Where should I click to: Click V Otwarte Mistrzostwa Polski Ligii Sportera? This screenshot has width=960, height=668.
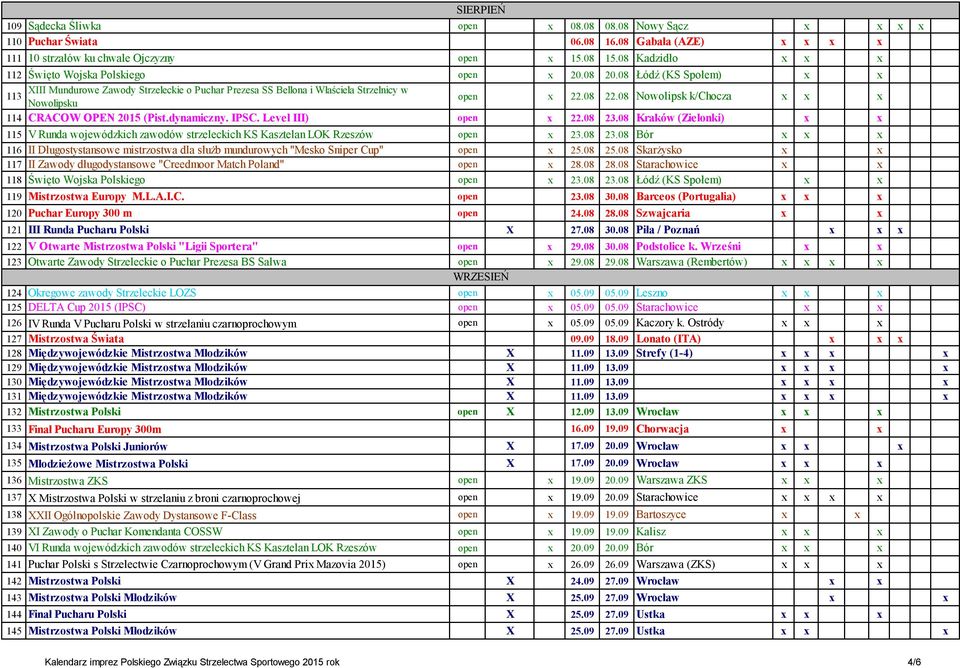(x=143, y=246)
